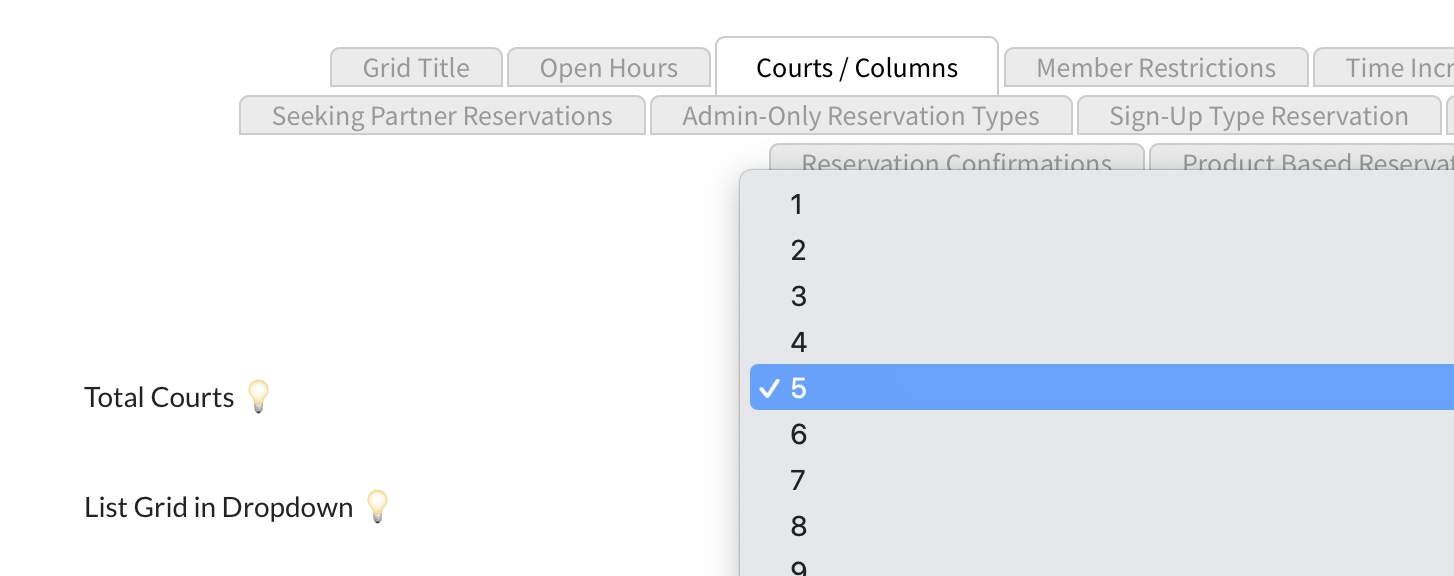Select option 2 from the courts list

click(x=797, y=251)
